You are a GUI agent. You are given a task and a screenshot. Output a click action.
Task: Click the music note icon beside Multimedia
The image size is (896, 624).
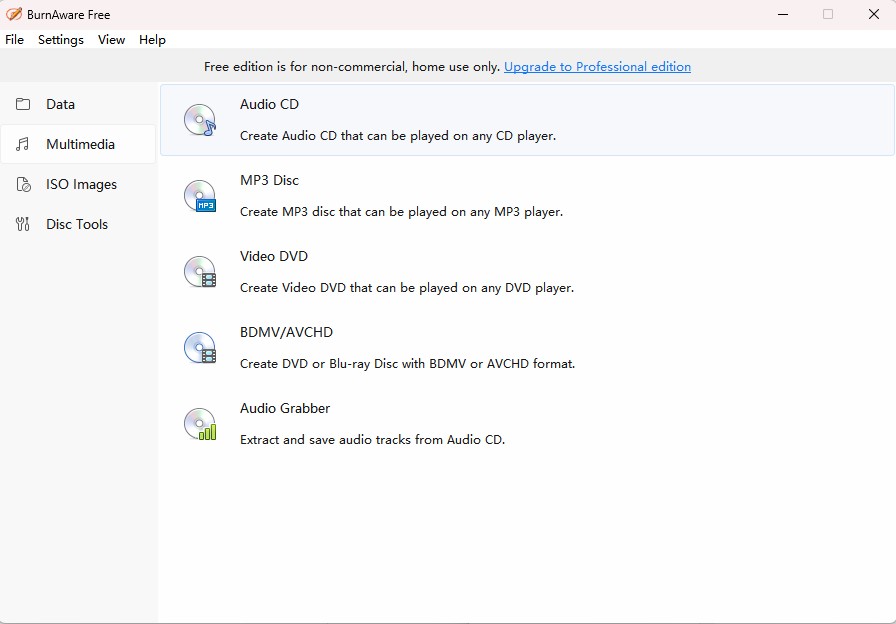(22, 144)
